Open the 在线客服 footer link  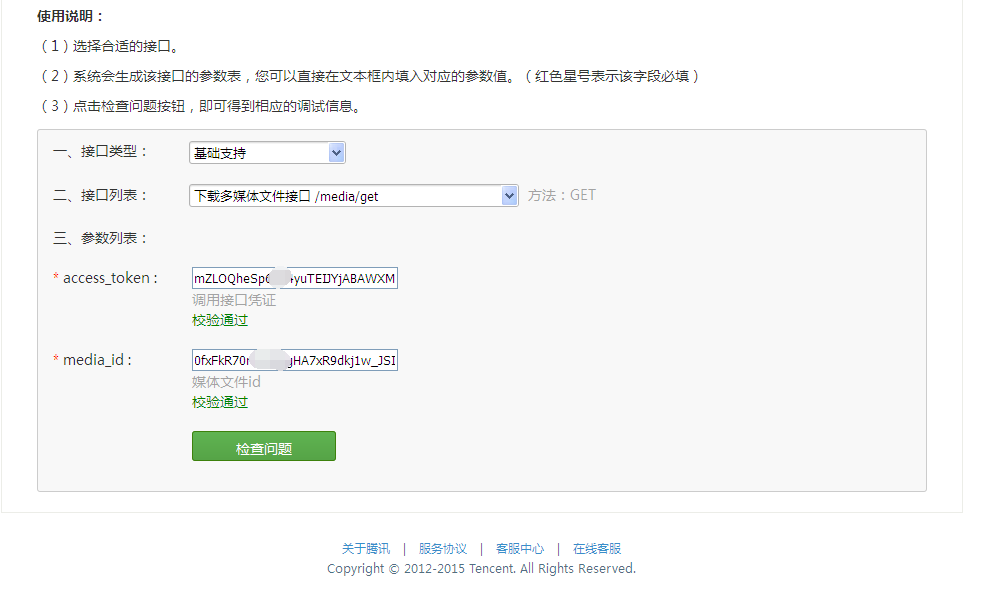(595, 548)
